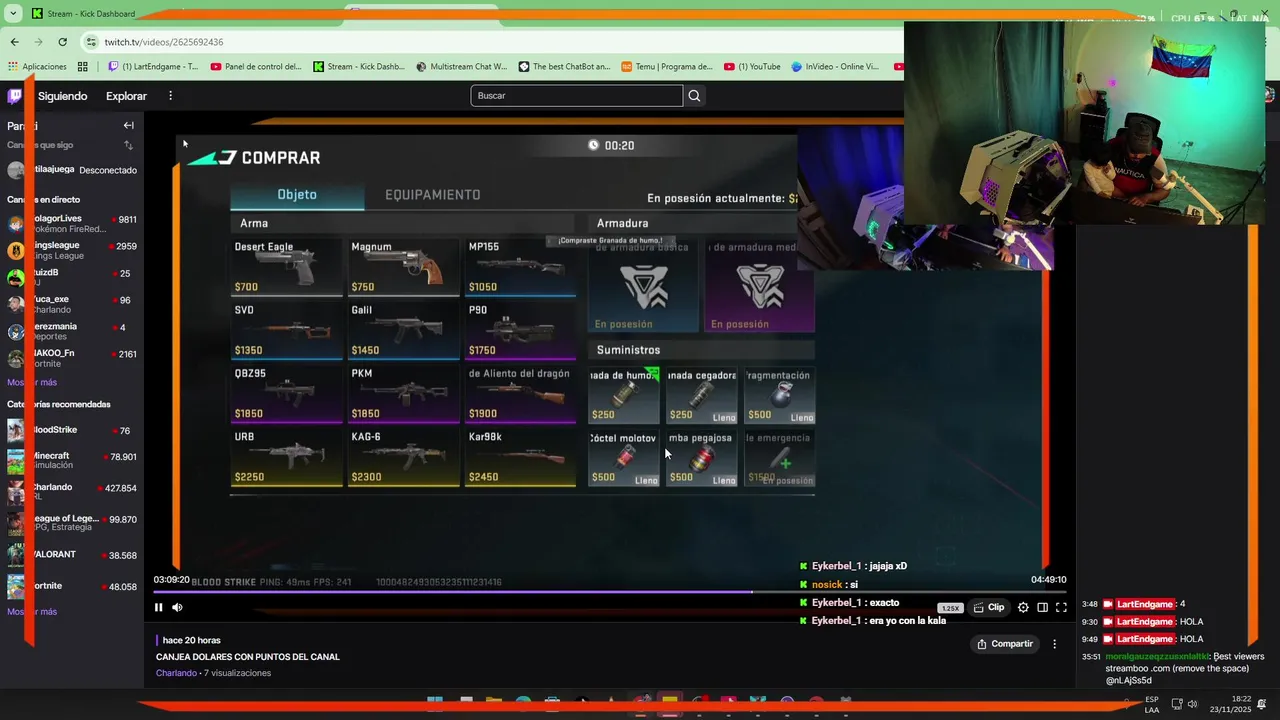Switch to the EQUIPAMIENTO shop tab
This screenshot has height=720, width=1280.
(433, 195)
